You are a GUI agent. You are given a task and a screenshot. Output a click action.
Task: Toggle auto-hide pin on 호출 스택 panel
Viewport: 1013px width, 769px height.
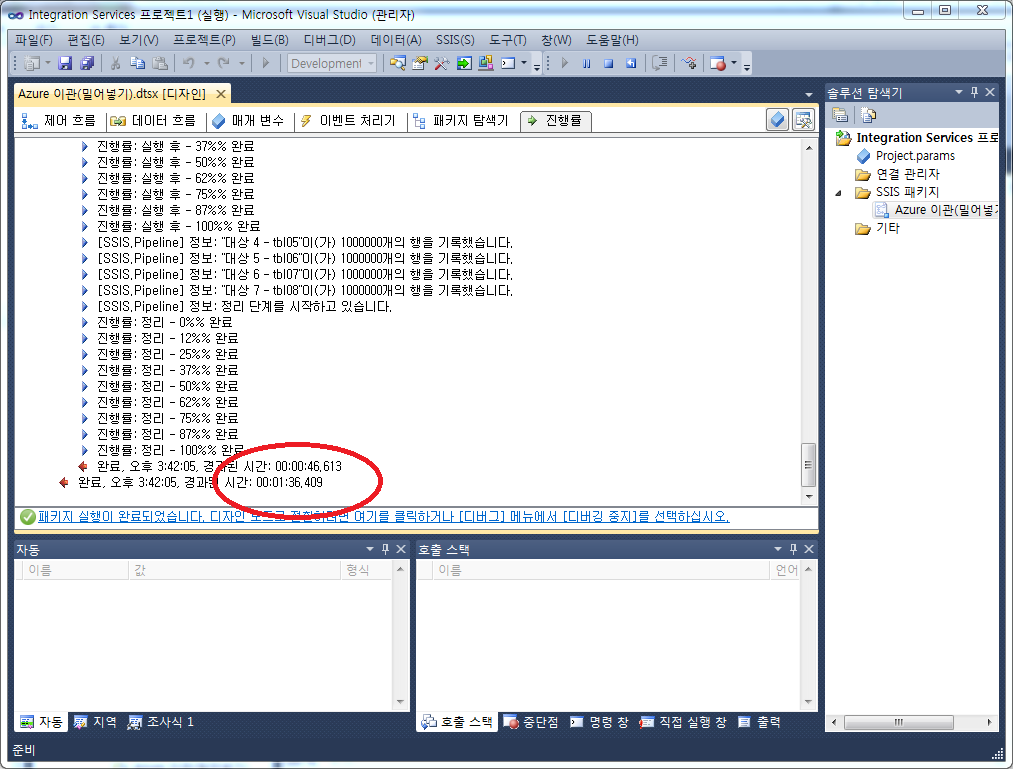(x=793, y=549)
